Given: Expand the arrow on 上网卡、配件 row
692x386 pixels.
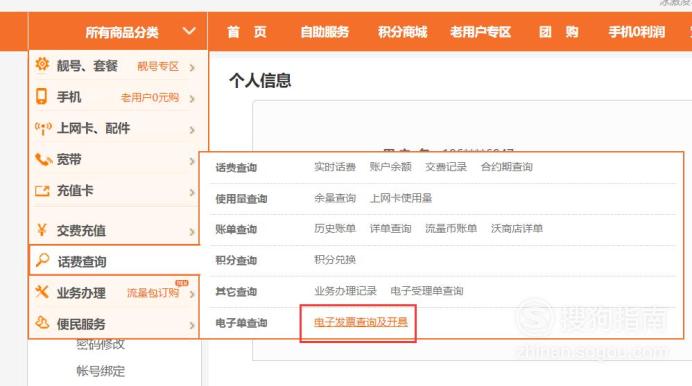Looking at the screenshot, I should click(x=192, y=130).
